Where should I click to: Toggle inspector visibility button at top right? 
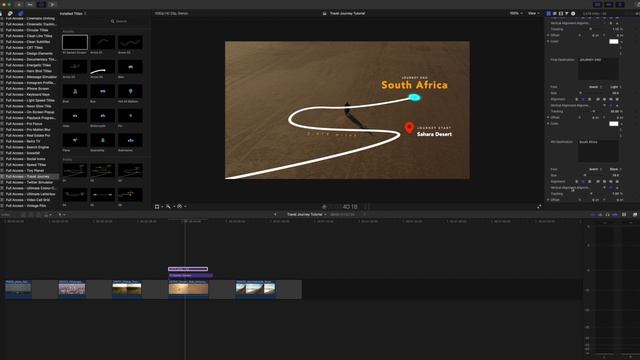click(620, 4)
